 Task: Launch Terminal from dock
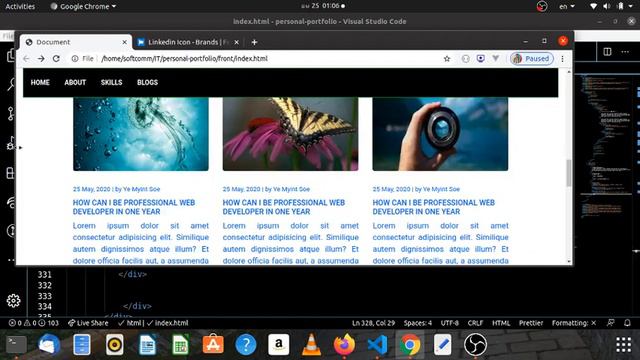coord(16,344)
